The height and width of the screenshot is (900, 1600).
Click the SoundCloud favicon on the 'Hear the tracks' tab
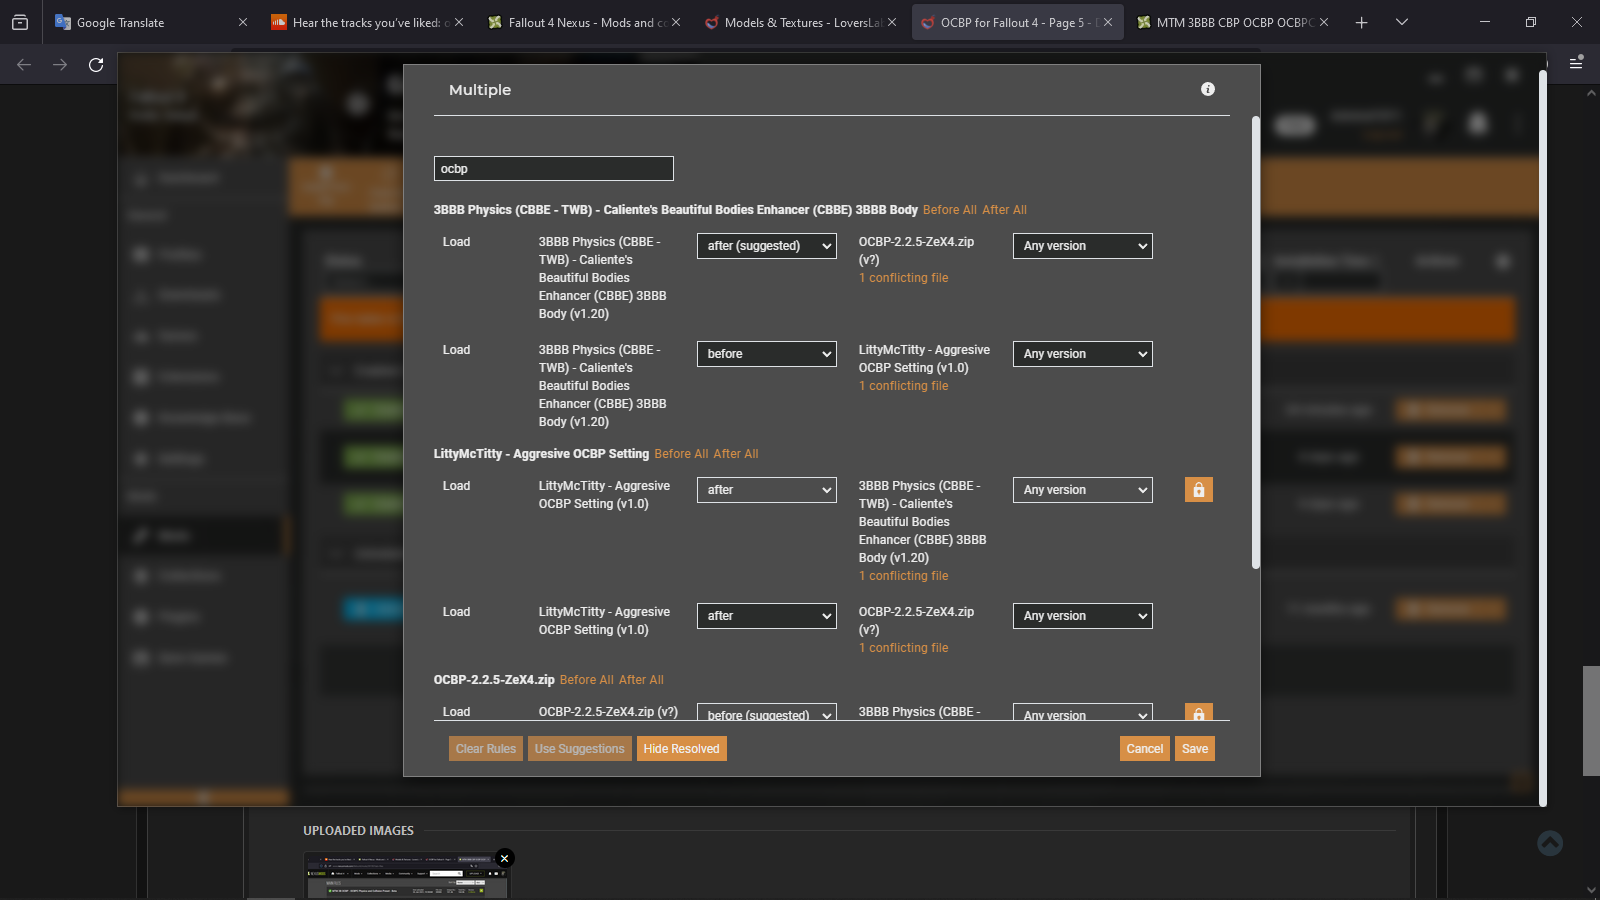(279, 22)
